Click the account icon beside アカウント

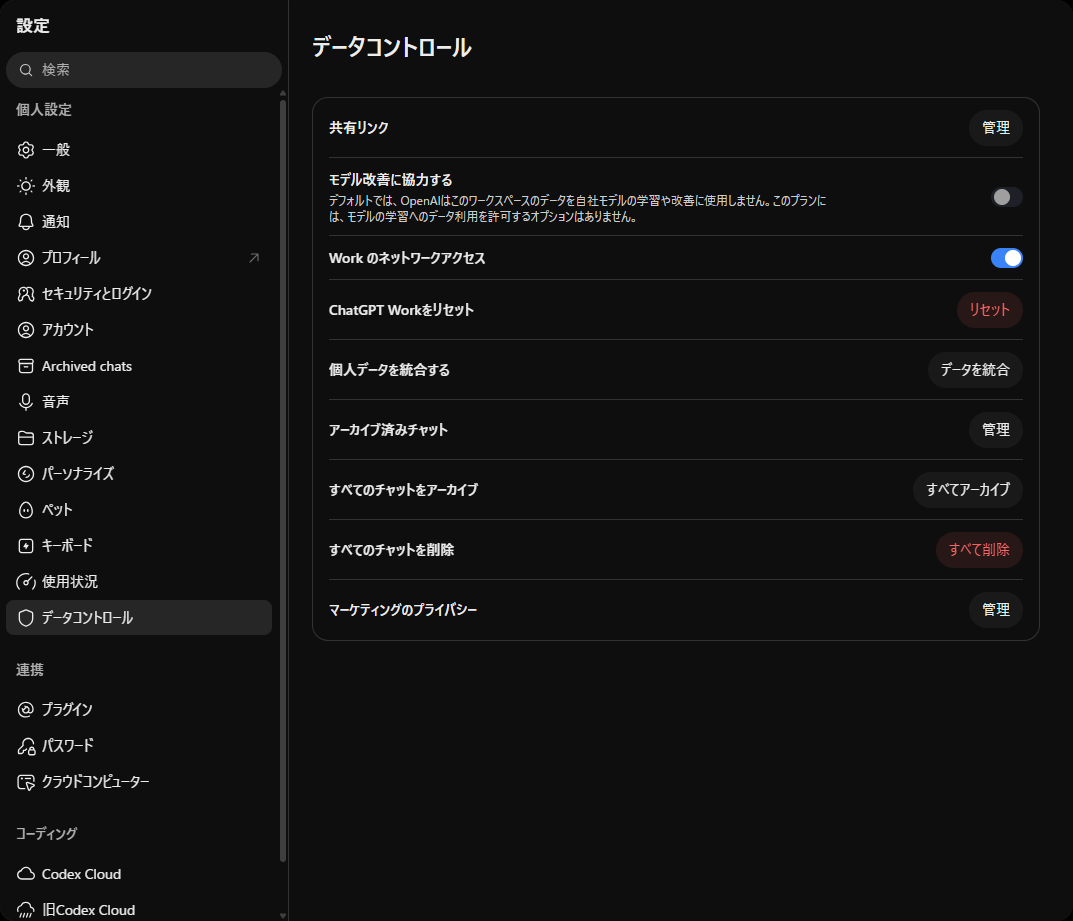(26, 330)
